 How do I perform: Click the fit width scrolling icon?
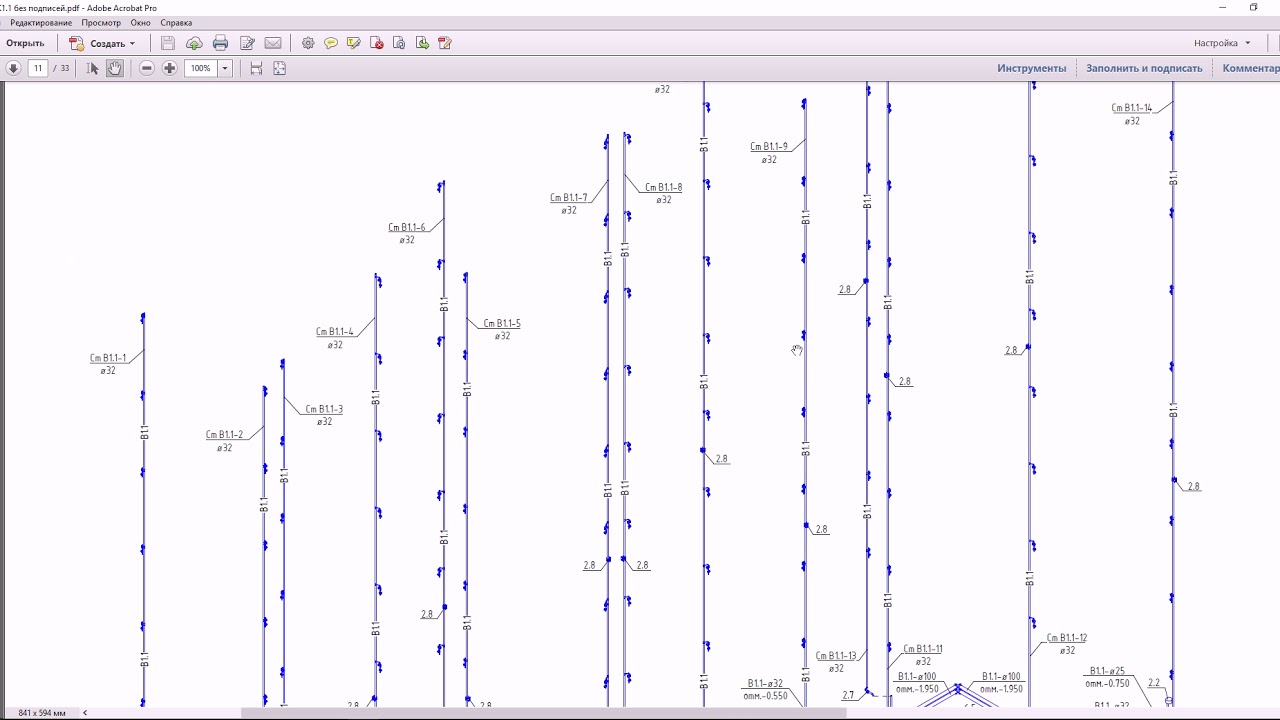click(x=256, y=68)
